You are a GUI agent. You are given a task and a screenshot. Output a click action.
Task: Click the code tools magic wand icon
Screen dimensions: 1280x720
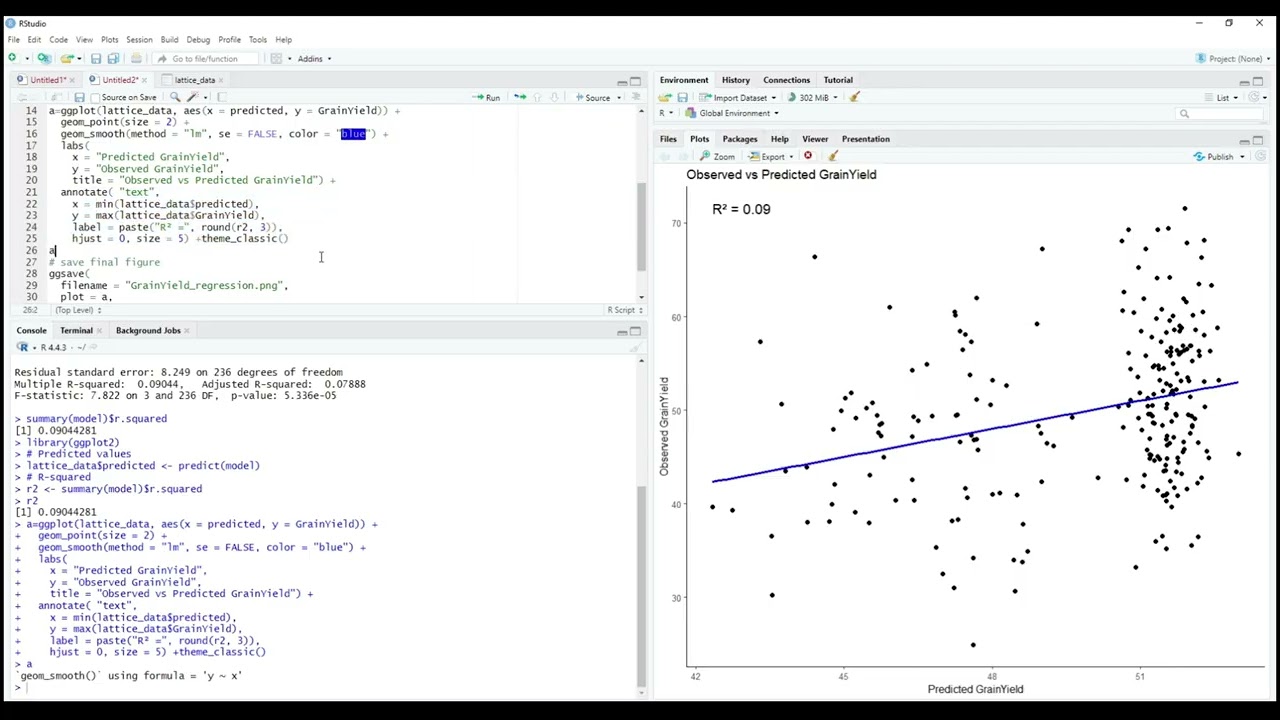[x=192, y=97]
